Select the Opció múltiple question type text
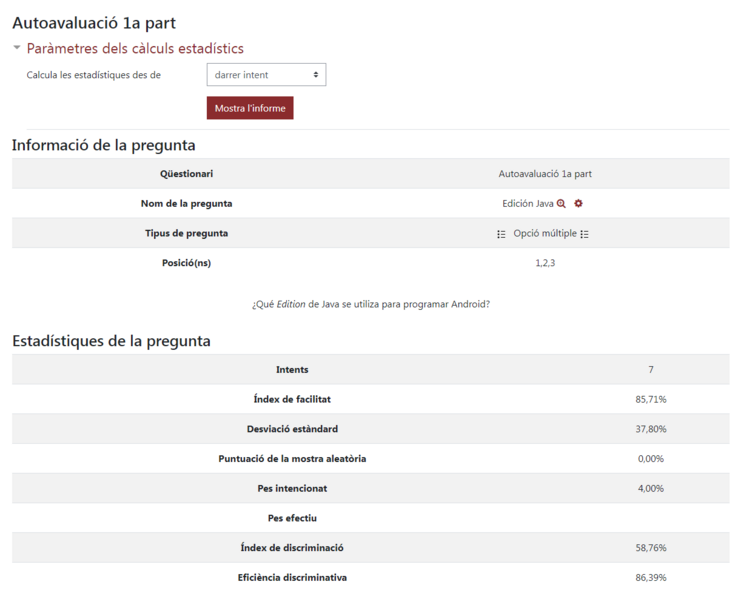Viewport: 732px width, 599px height. 543,234
